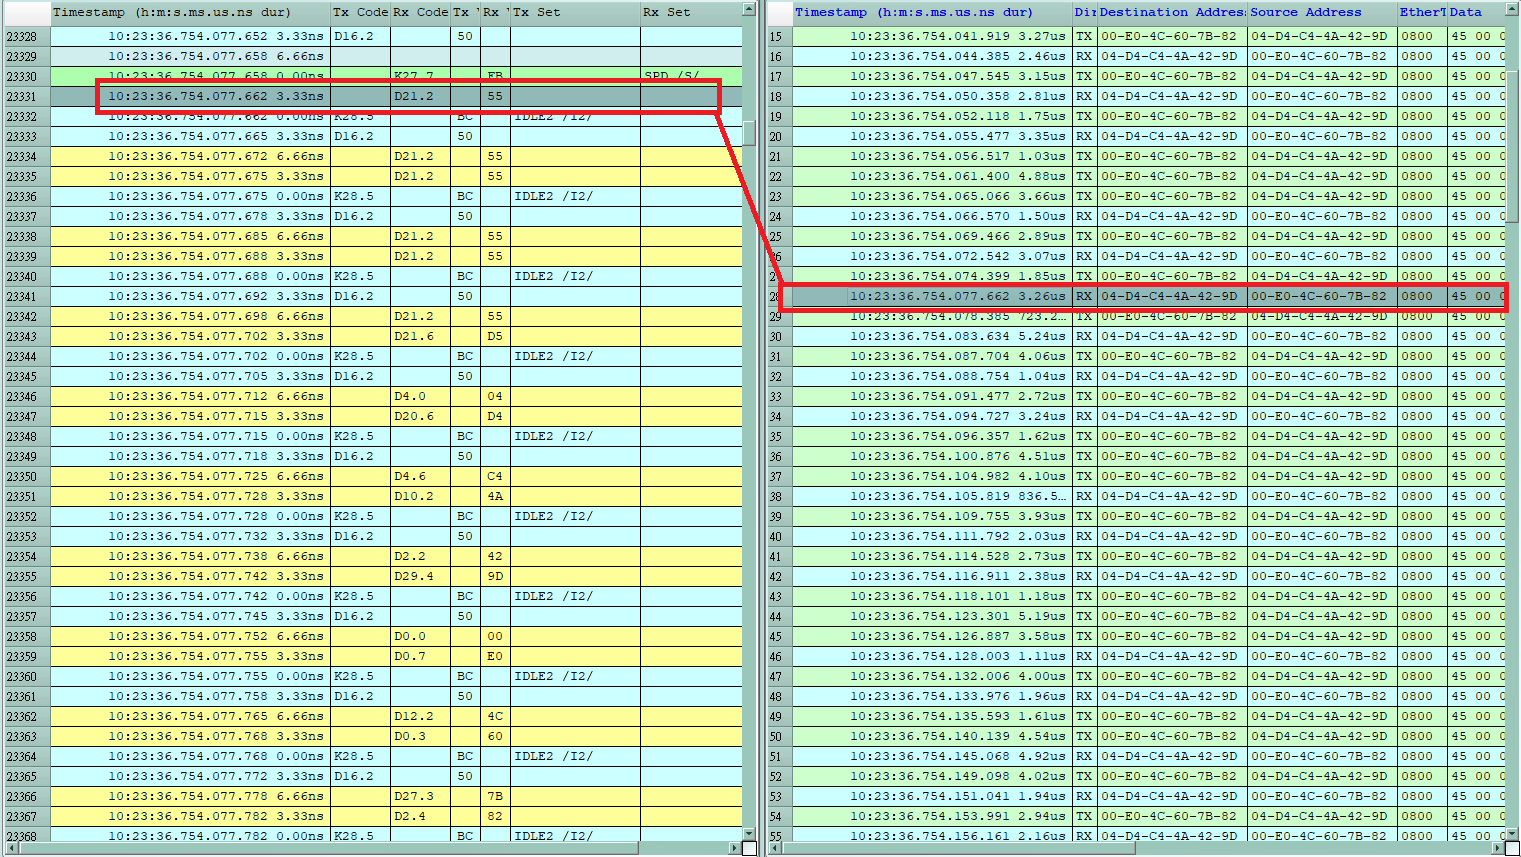The image size is (1521, 857).
Task: Select timestamp 10:23:36.754.061.400 in right pane
Action: coord(932,176)
